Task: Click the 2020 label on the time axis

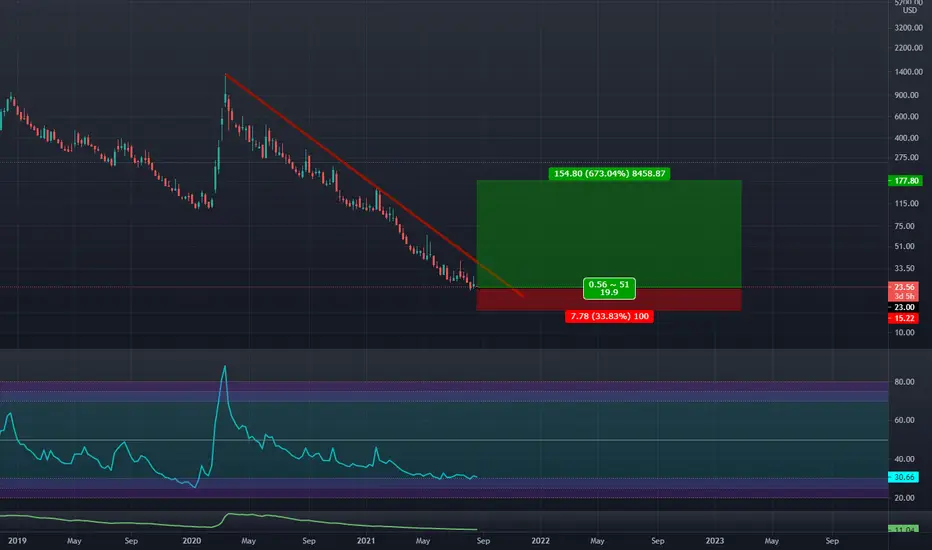Action: [x=191, y=540]
